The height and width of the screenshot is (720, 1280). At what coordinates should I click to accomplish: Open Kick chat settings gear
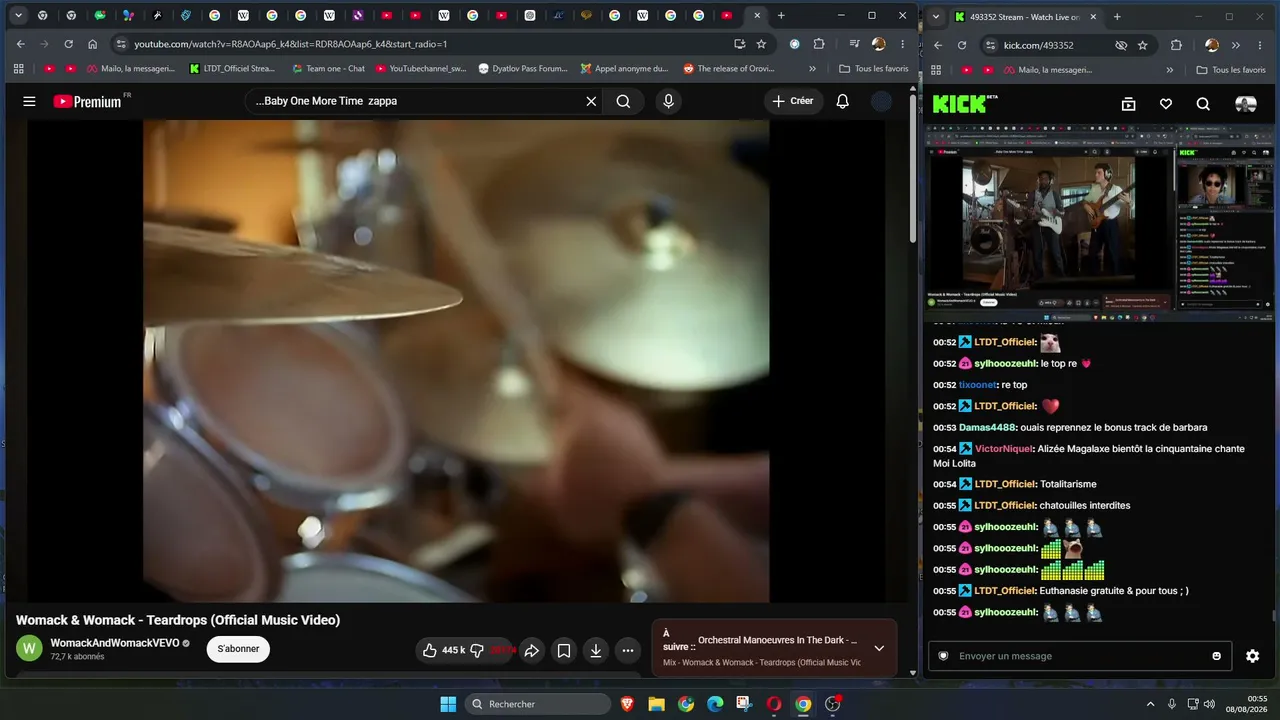pyautogui.click(x=1252, y=656)
